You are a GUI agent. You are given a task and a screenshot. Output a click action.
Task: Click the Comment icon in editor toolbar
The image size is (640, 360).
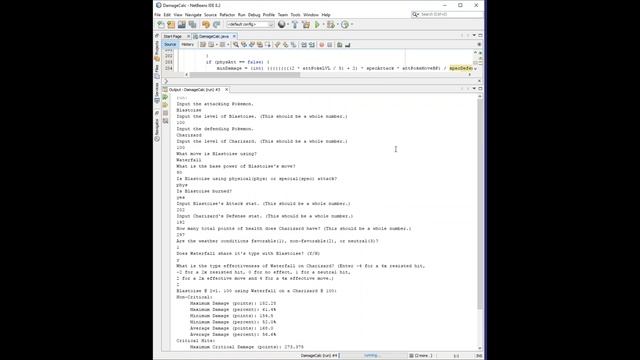(x=340, y=44)
